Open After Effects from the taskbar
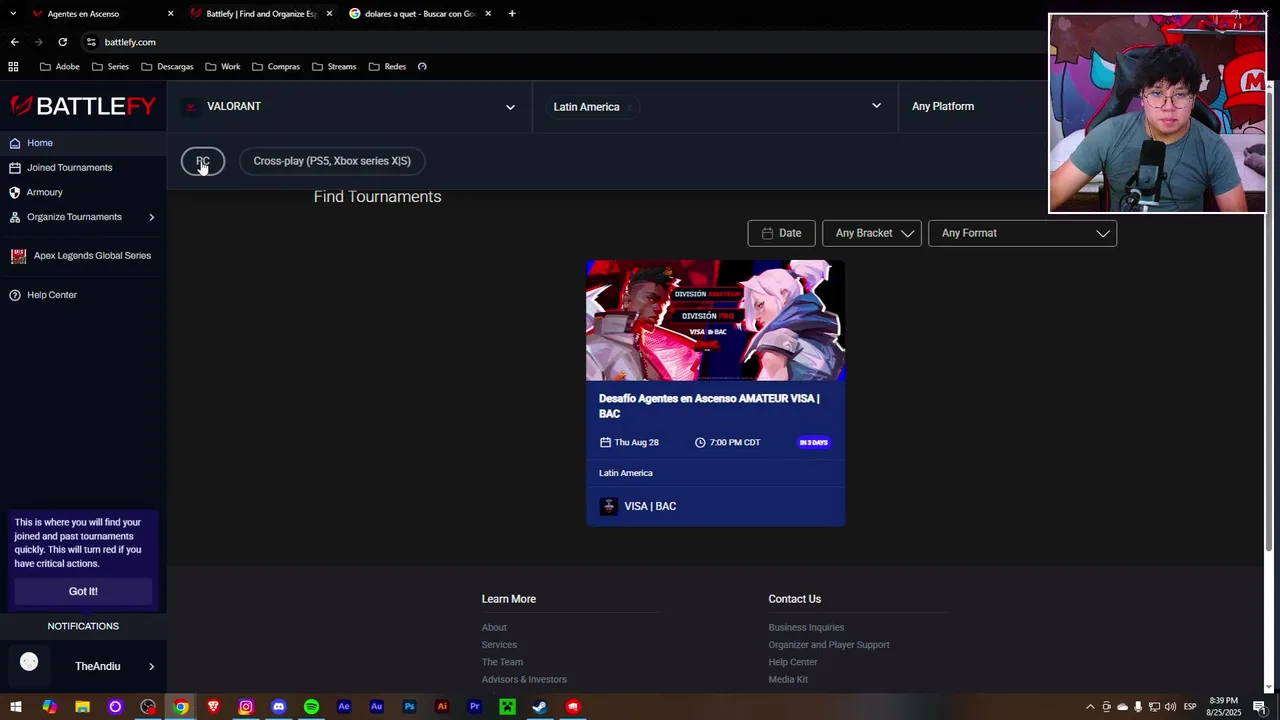This screenshot has height=720, width=1280. click(344, 707)
